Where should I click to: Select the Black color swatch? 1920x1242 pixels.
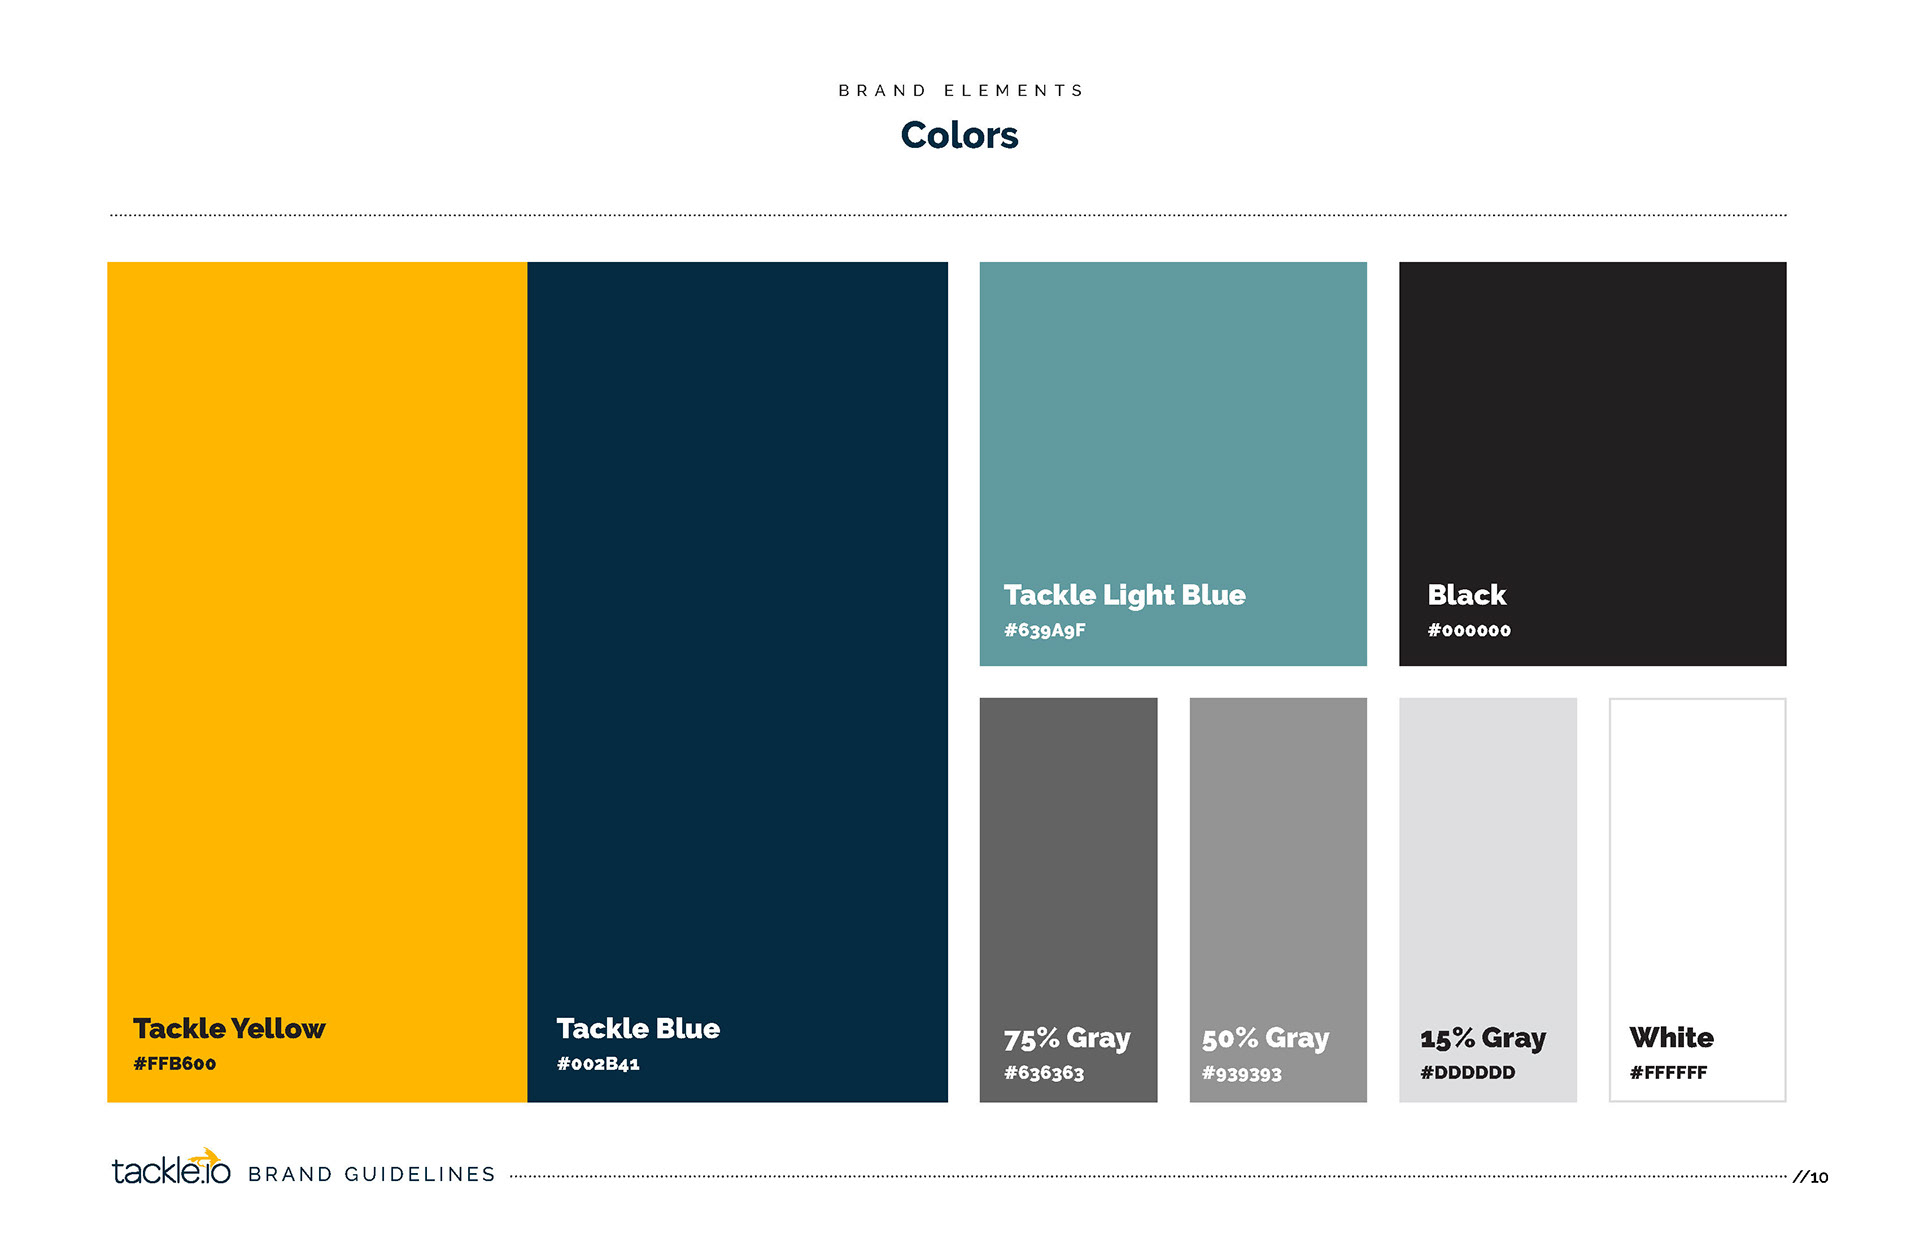[1592, 420]
